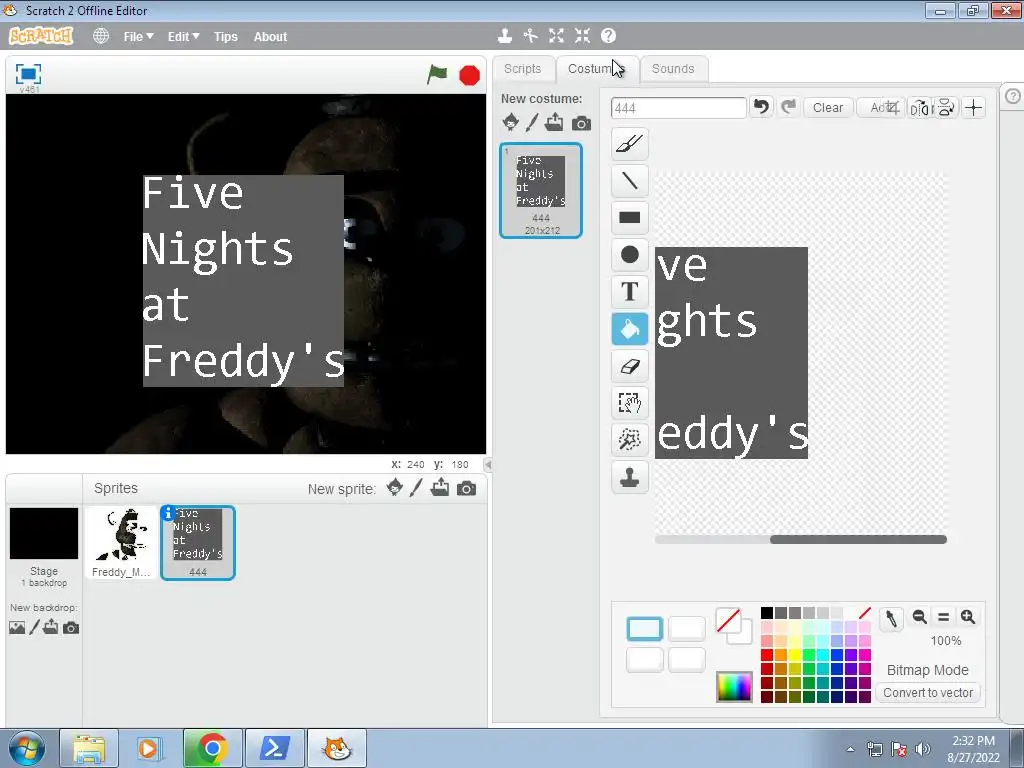Open the File menu
1024x768 pixels.
(138, 37)
